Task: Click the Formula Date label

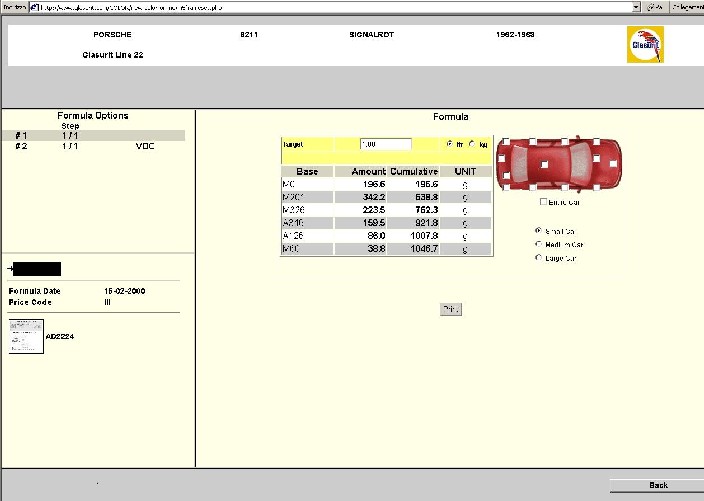Action: [x=35, y=291]
